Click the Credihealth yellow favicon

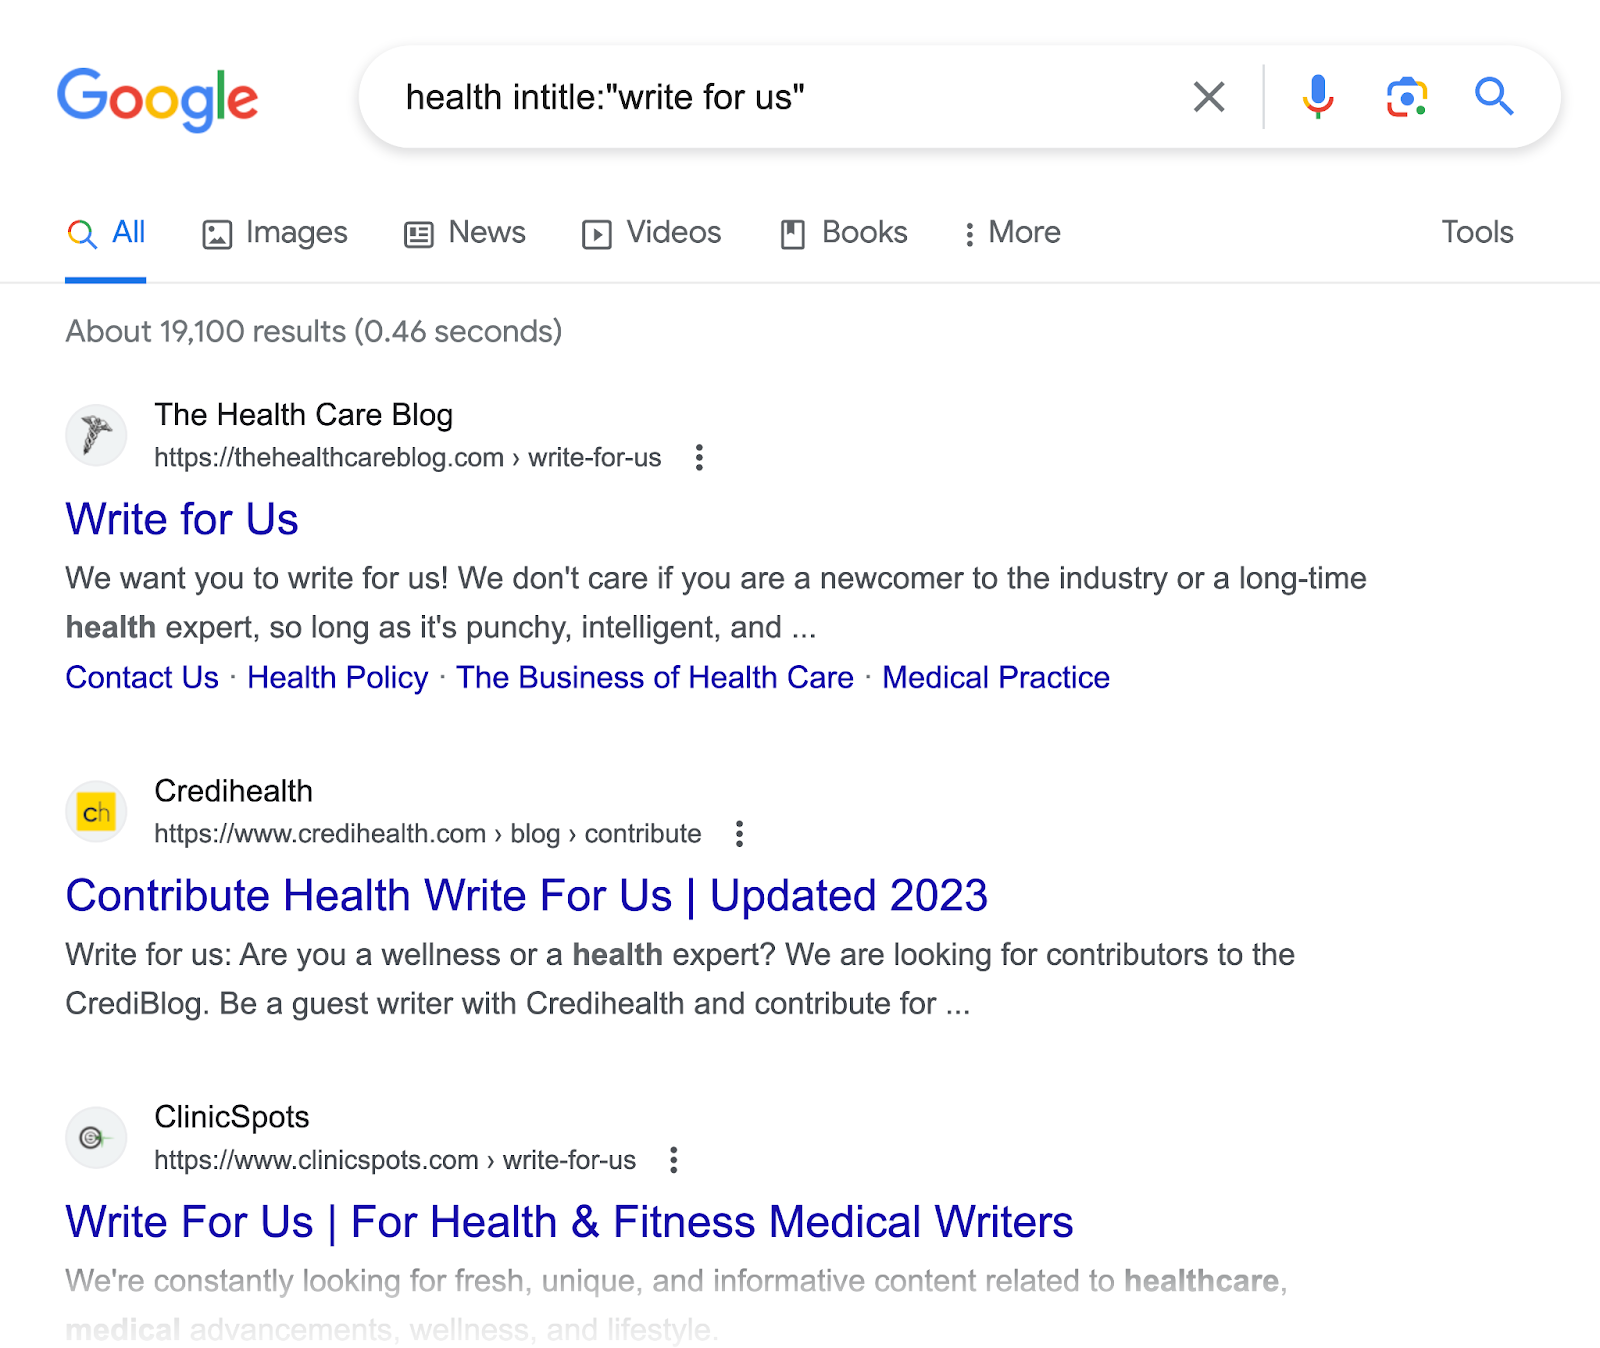tap(95, 811)
